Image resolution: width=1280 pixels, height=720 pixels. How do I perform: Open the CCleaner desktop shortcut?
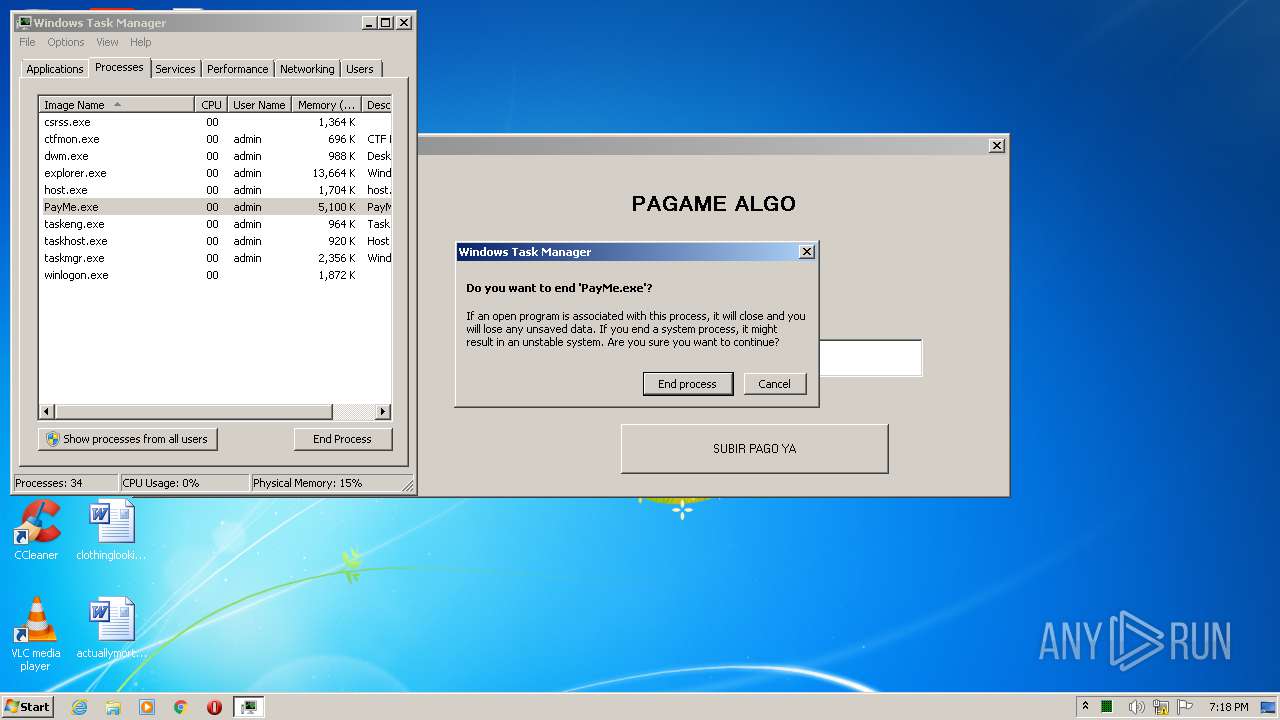tap(37, 531)
